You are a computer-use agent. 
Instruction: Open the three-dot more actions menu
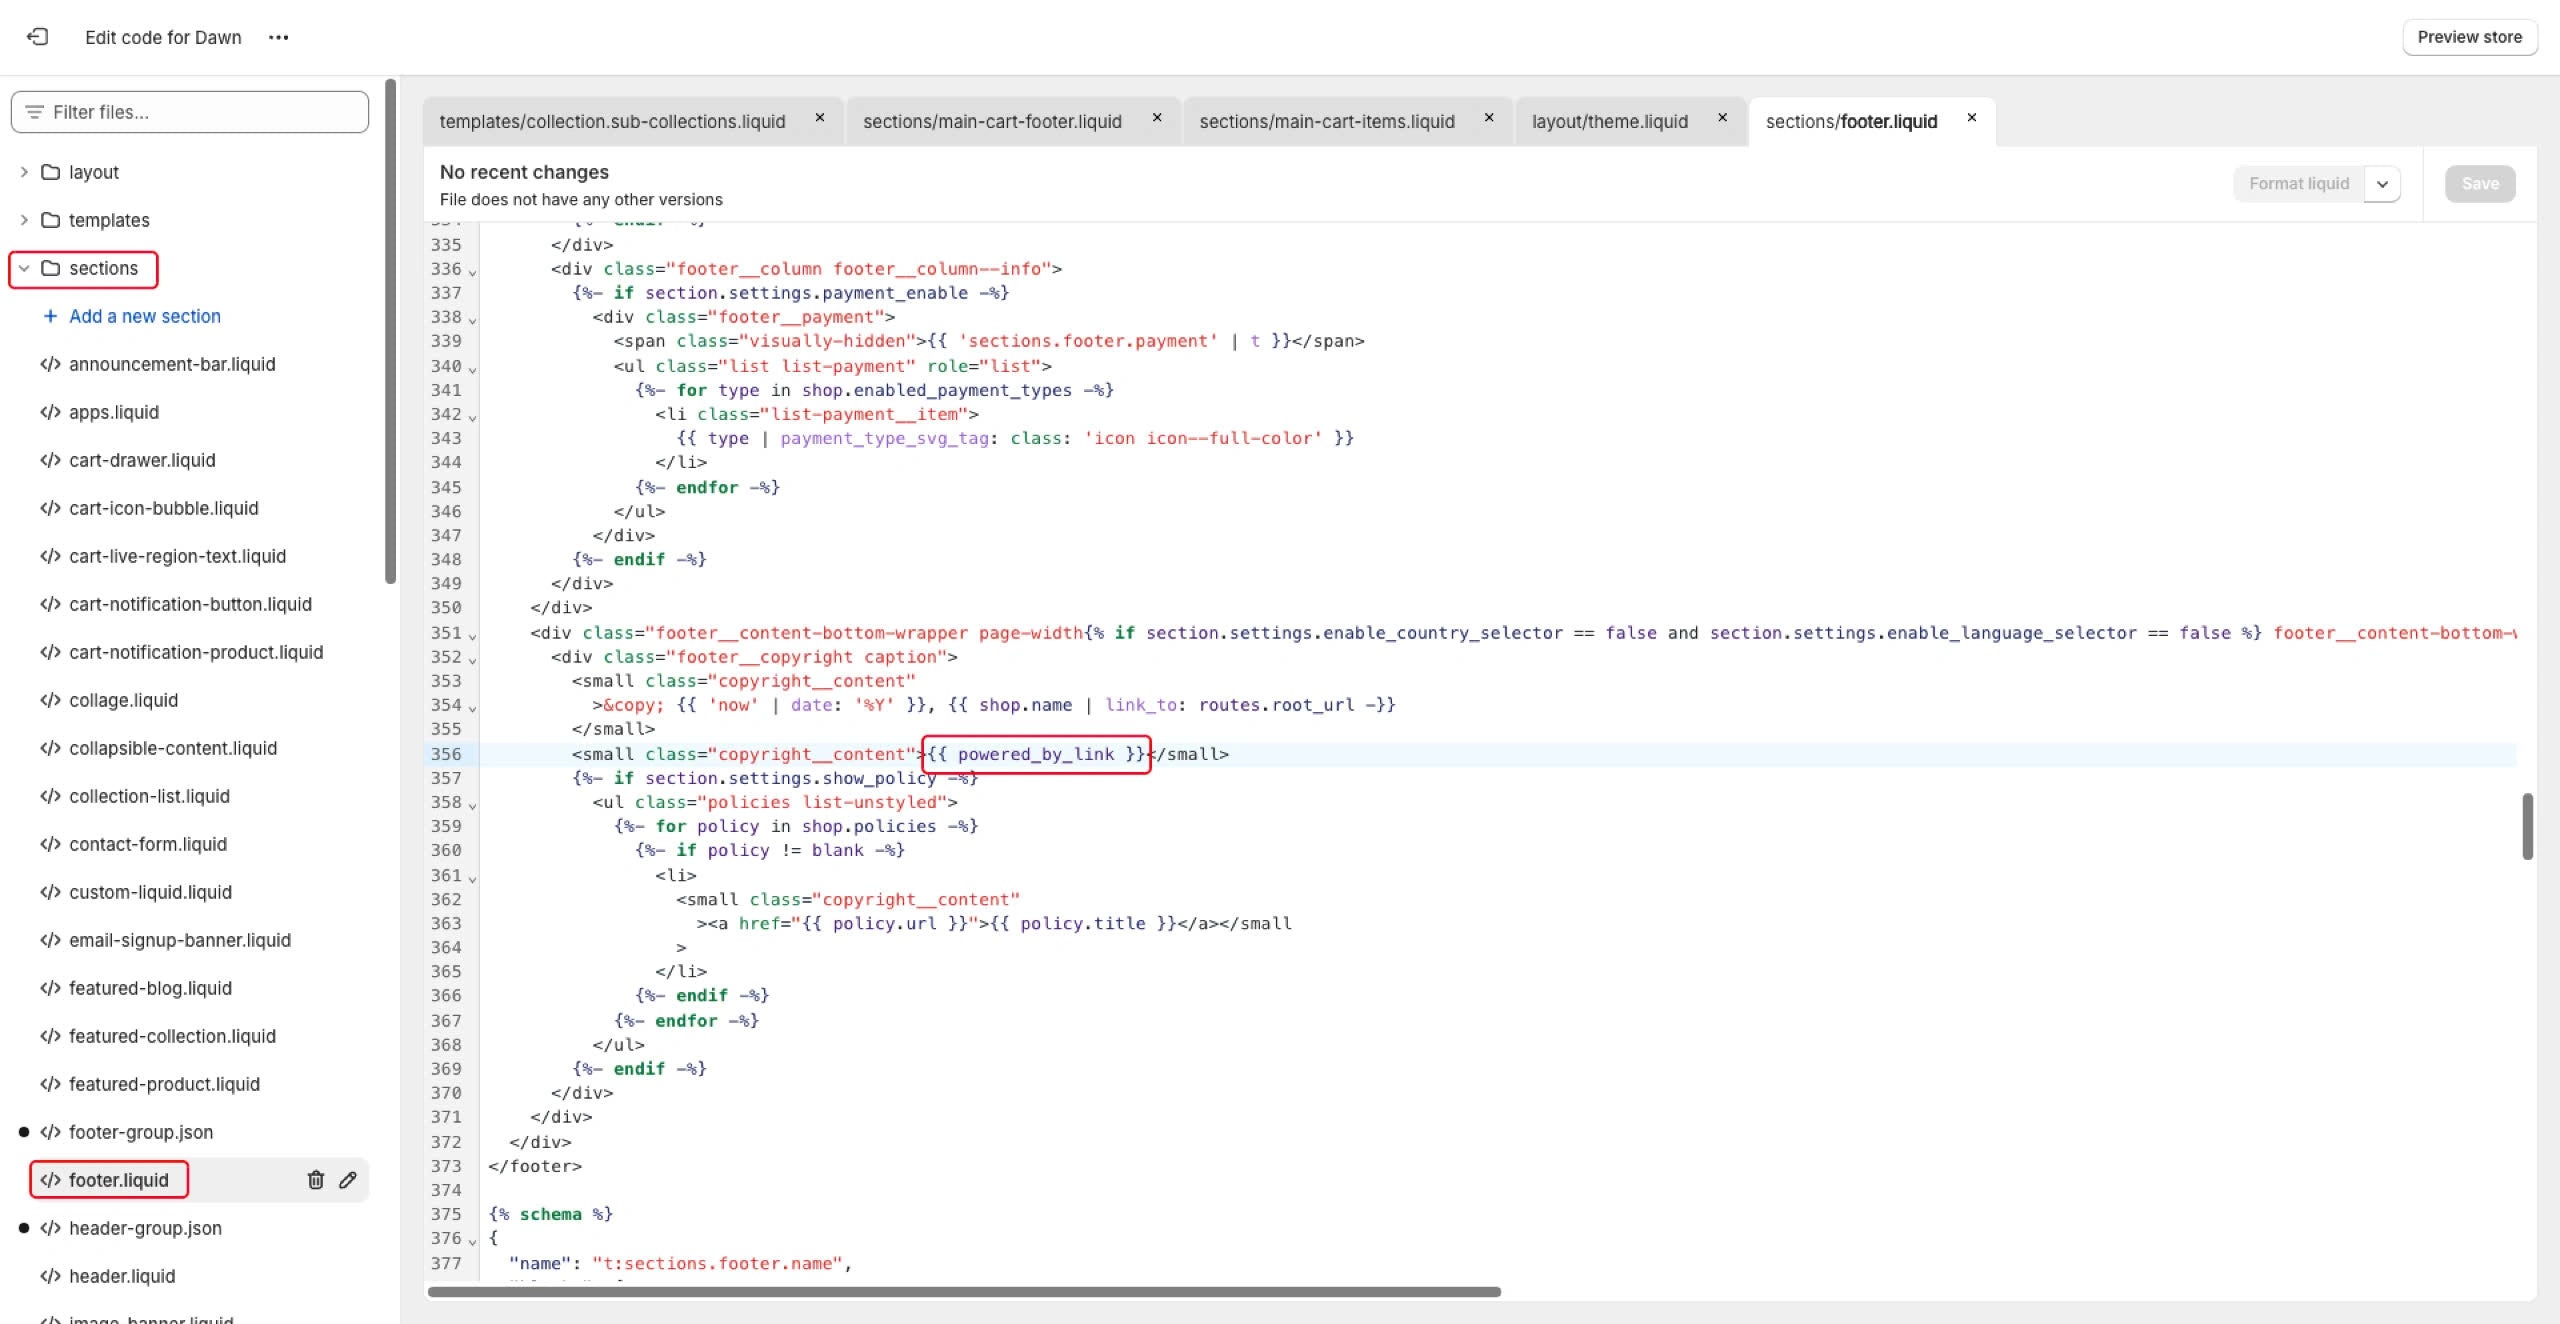pyautogui.click(x=278, y=37)
